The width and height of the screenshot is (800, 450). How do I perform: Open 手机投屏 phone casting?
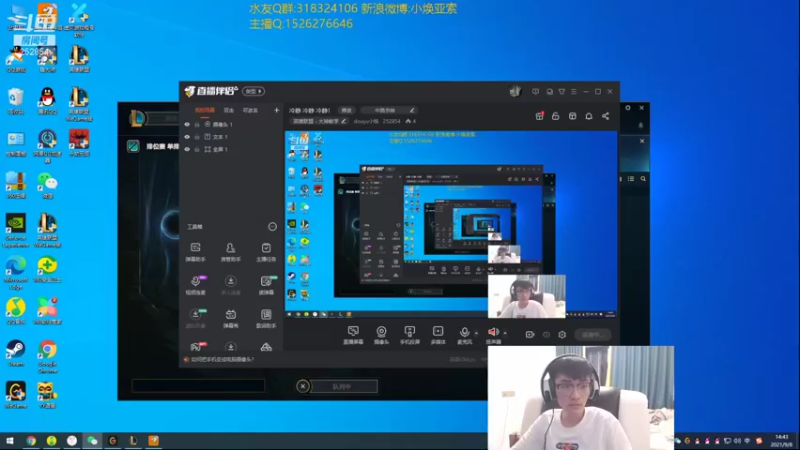(x=409, y=335)
